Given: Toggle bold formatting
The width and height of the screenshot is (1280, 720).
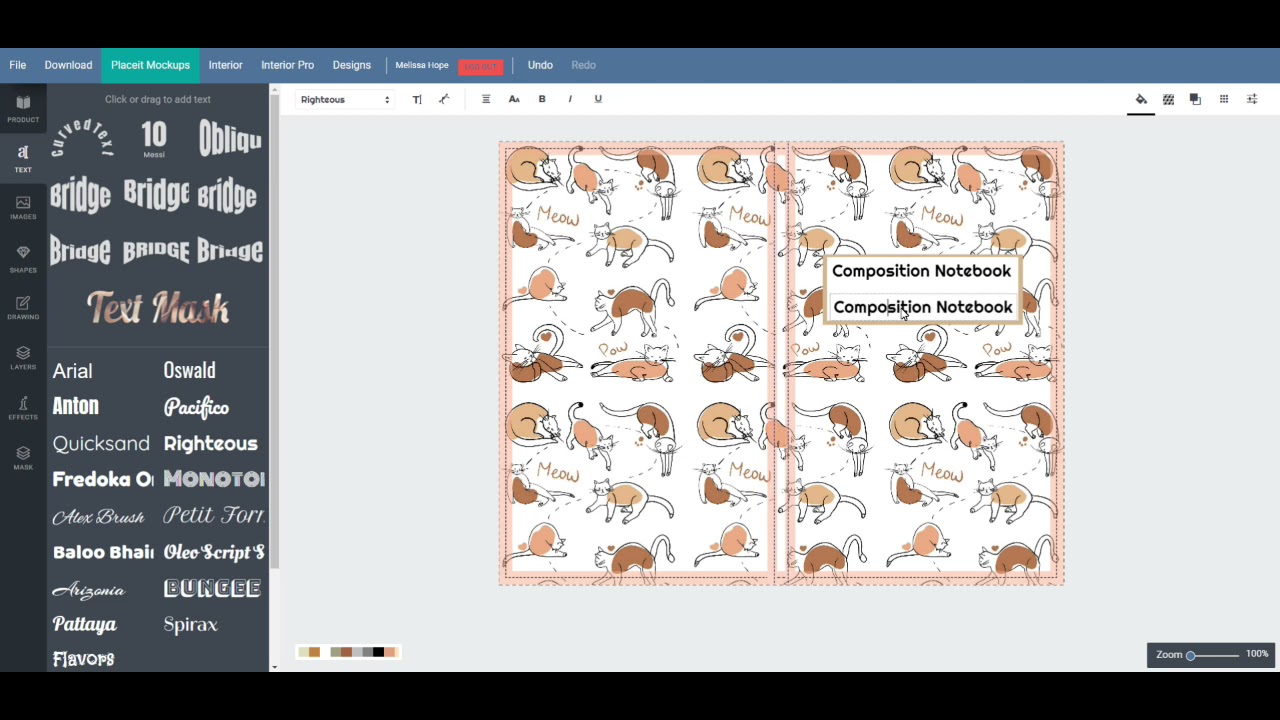Looking at the screenshot, I should pos(542,99).
